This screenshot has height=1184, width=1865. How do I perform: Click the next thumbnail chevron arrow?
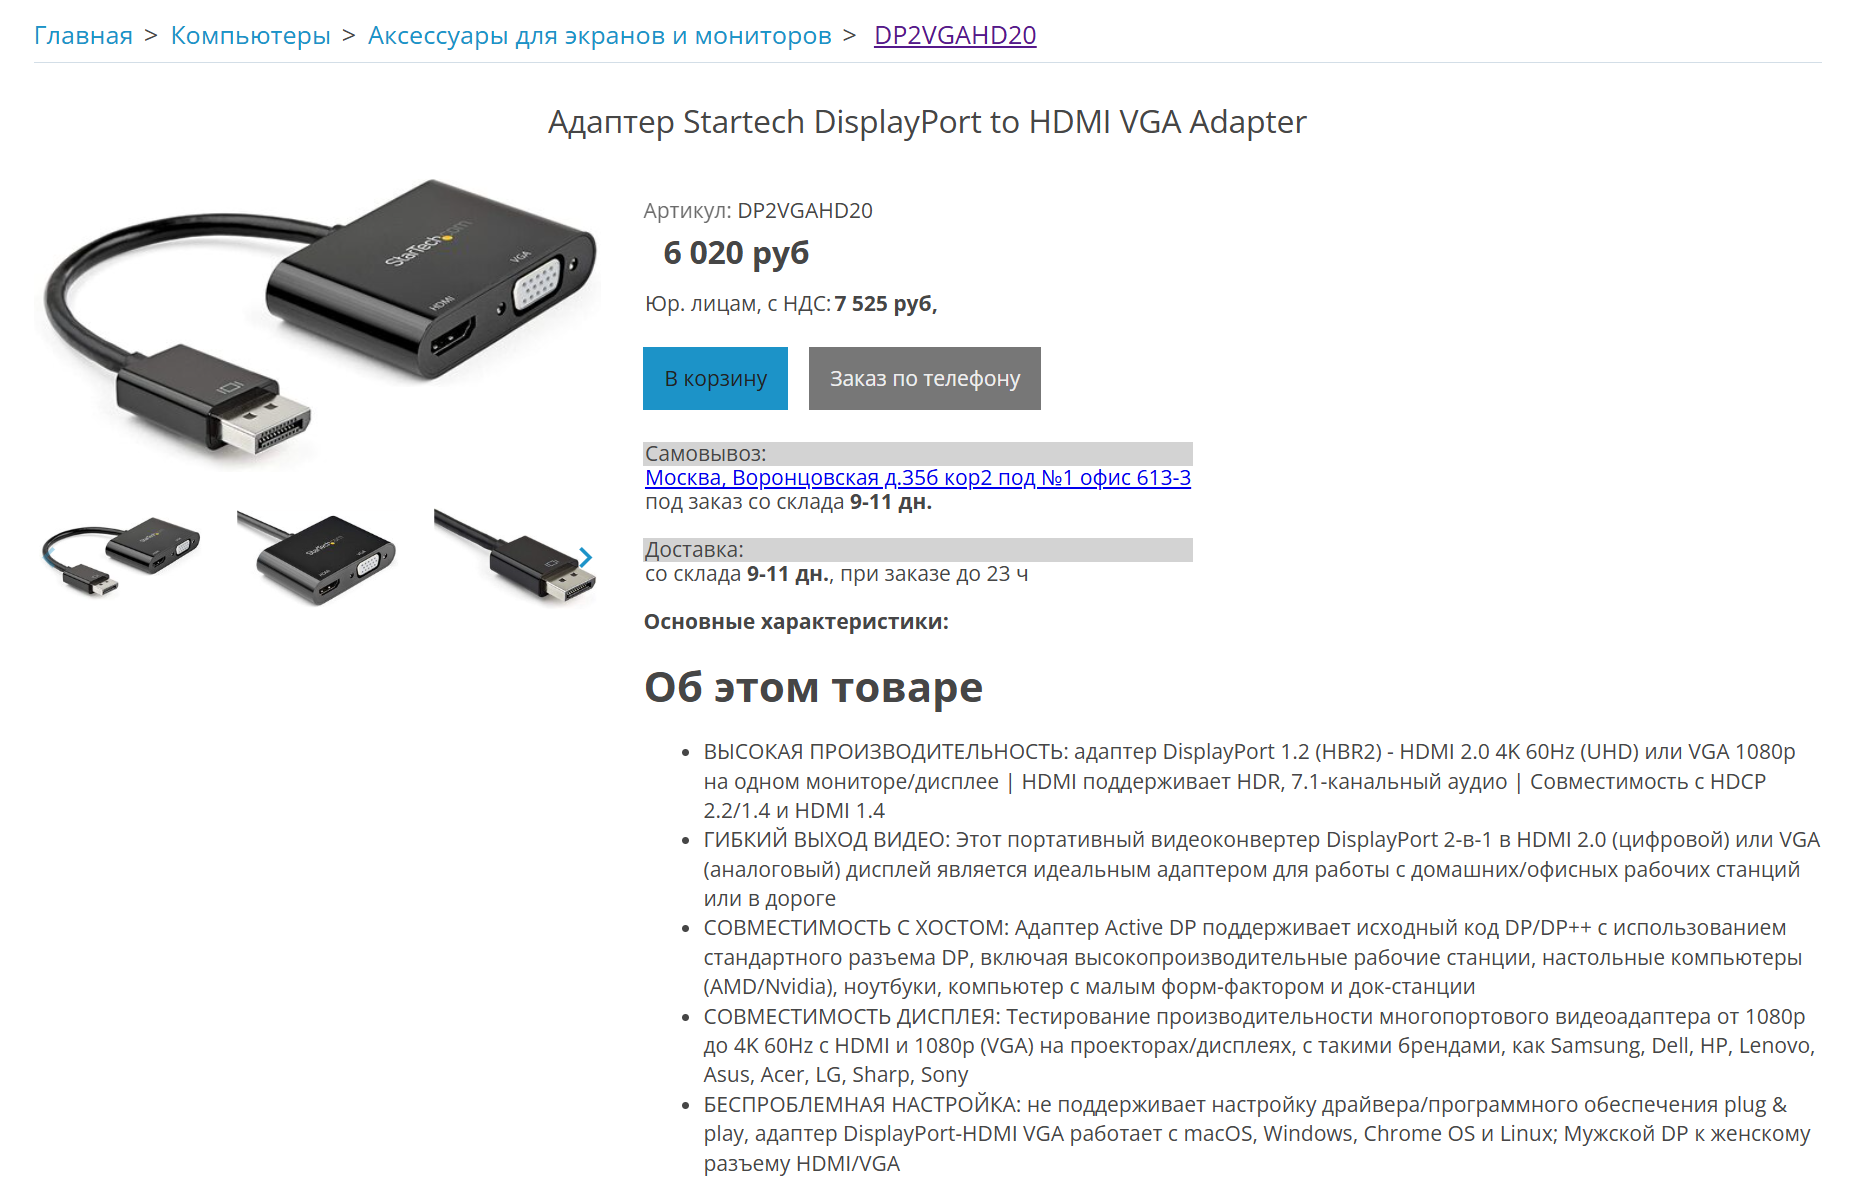pos(586,557)
